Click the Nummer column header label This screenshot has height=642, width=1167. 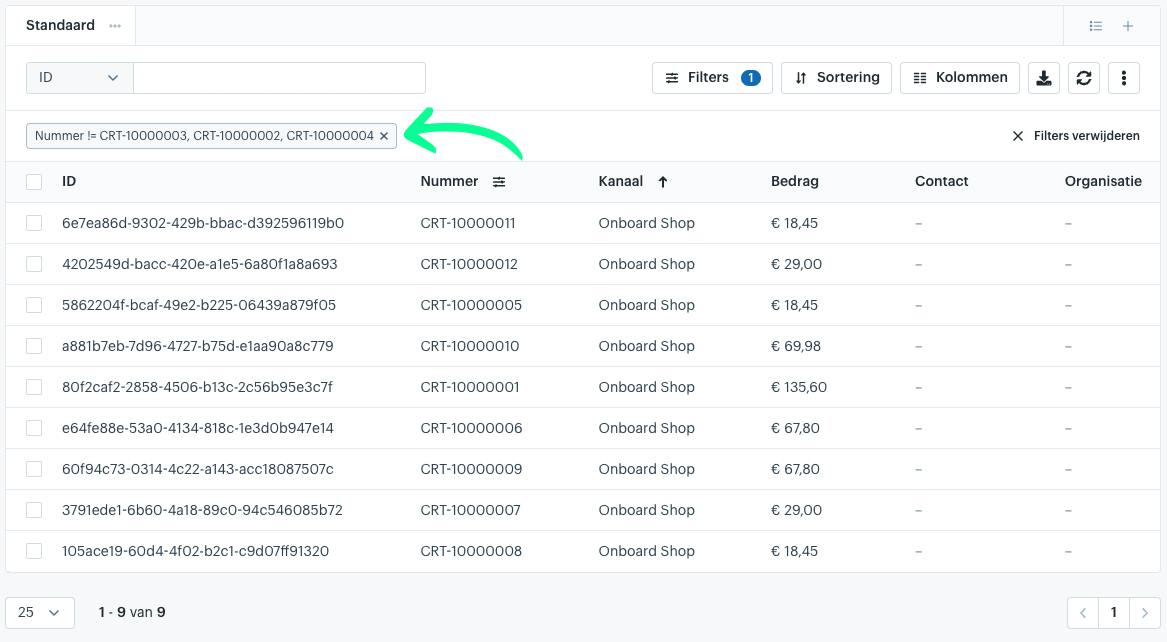click(x=449, y=182)
